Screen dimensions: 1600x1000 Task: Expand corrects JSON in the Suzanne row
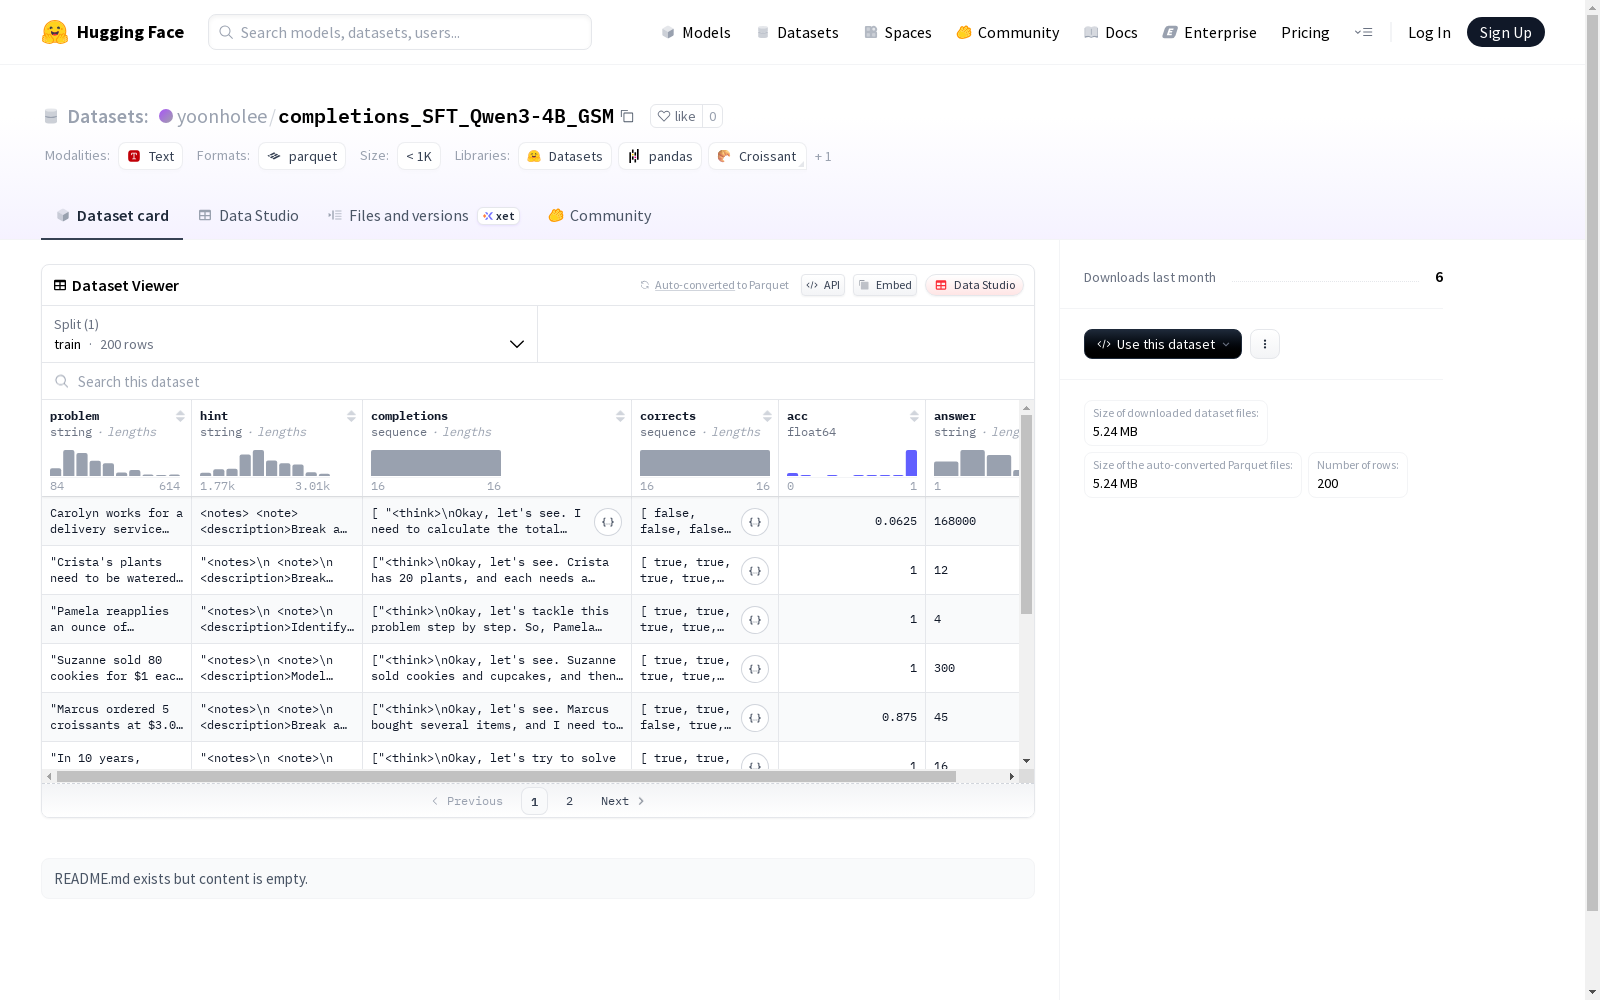click(755, 669)
